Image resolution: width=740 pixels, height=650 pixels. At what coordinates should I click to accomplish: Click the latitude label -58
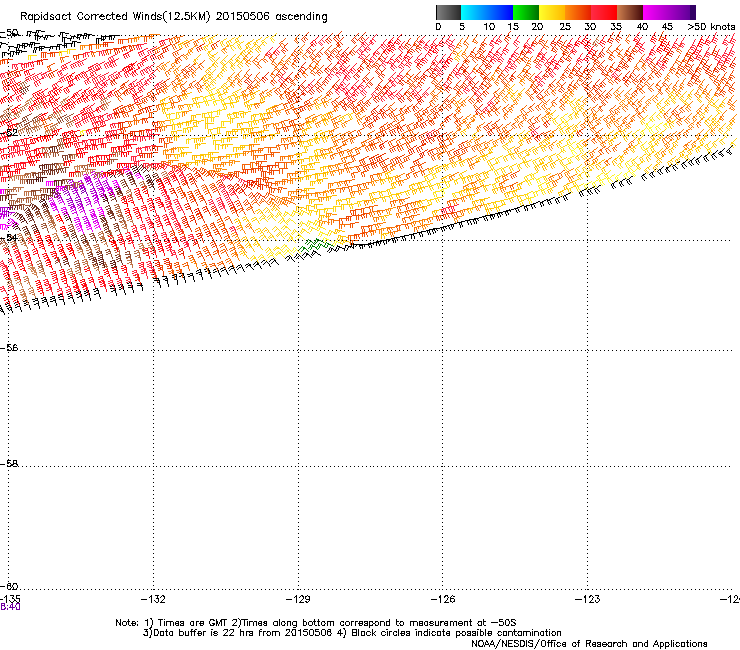tap(9, 464)
